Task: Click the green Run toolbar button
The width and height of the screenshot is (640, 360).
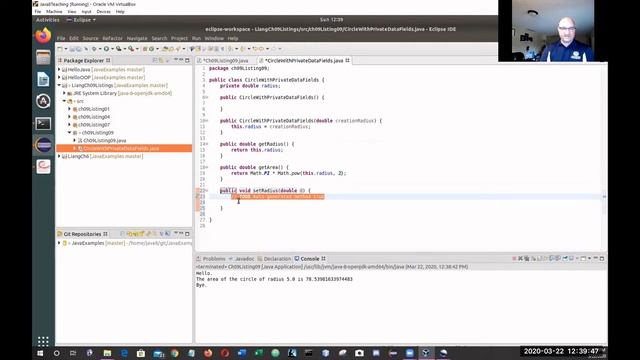Action: (106, 49)
